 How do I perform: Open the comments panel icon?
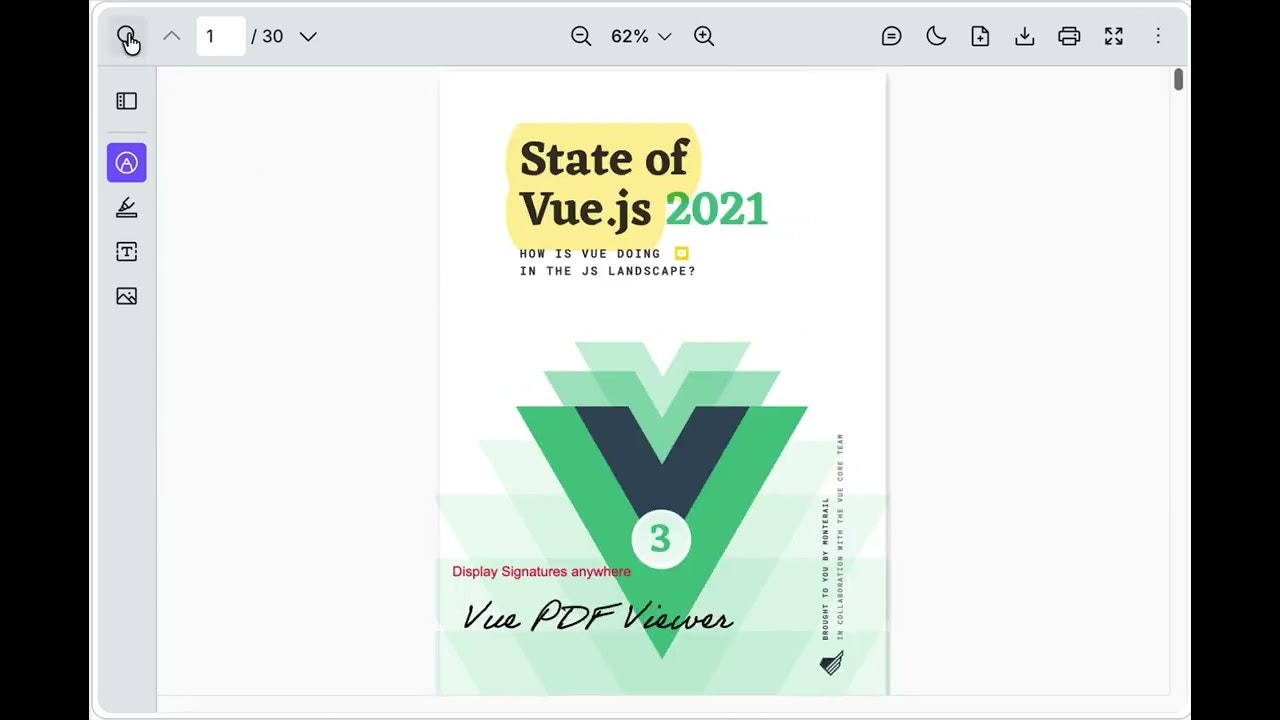(x=891, y=36)
